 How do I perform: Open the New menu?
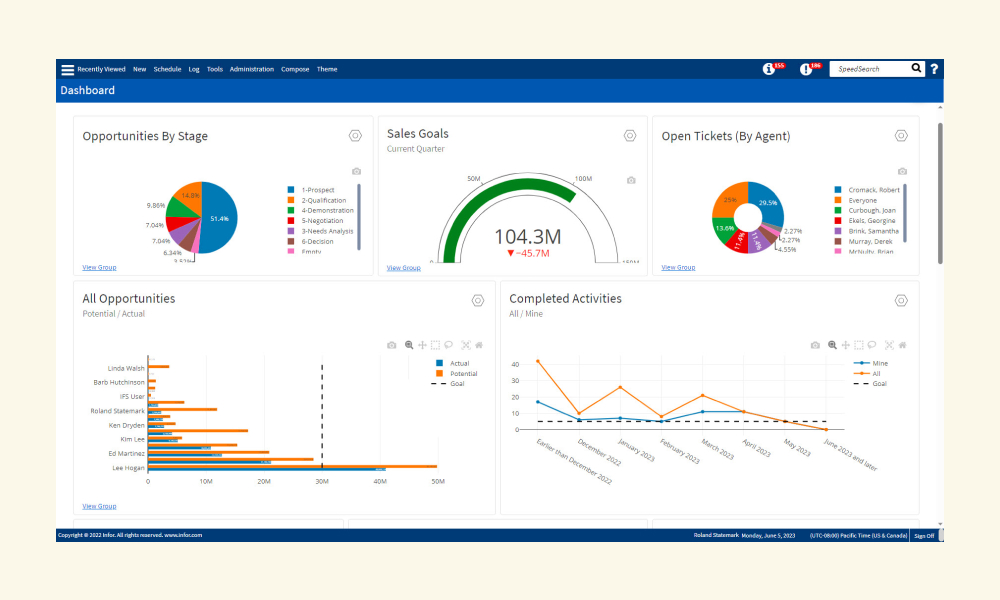tap(140, 69)
